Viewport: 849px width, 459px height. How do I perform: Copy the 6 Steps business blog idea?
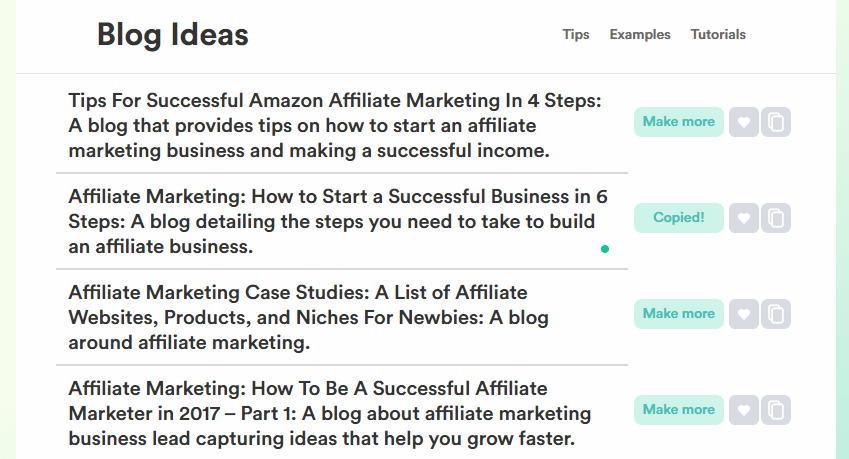776,218
